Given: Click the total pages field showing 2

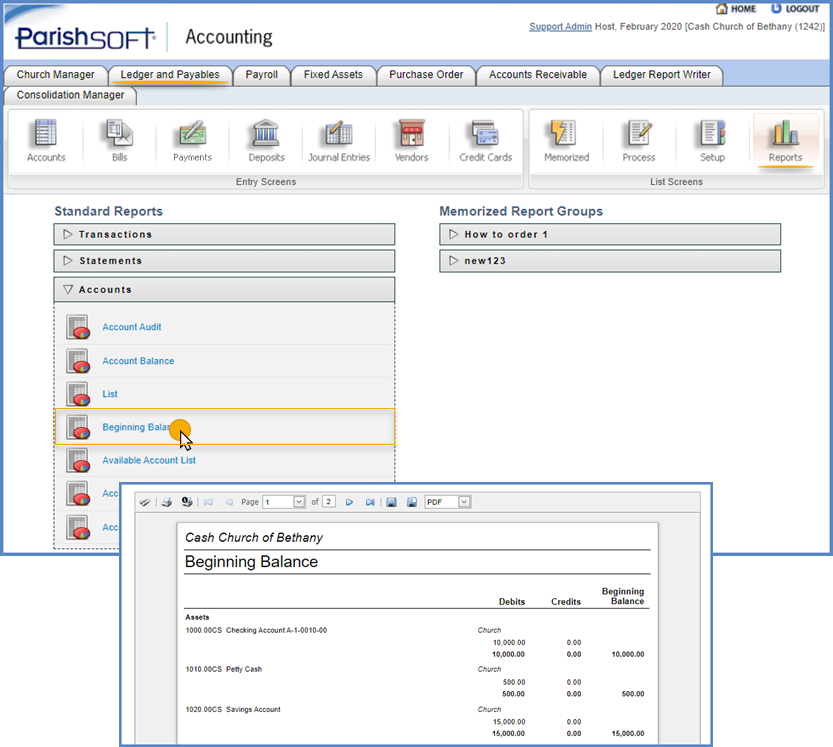Looking at the screenshot, I should pyautogui.click(x=329, y=502).
